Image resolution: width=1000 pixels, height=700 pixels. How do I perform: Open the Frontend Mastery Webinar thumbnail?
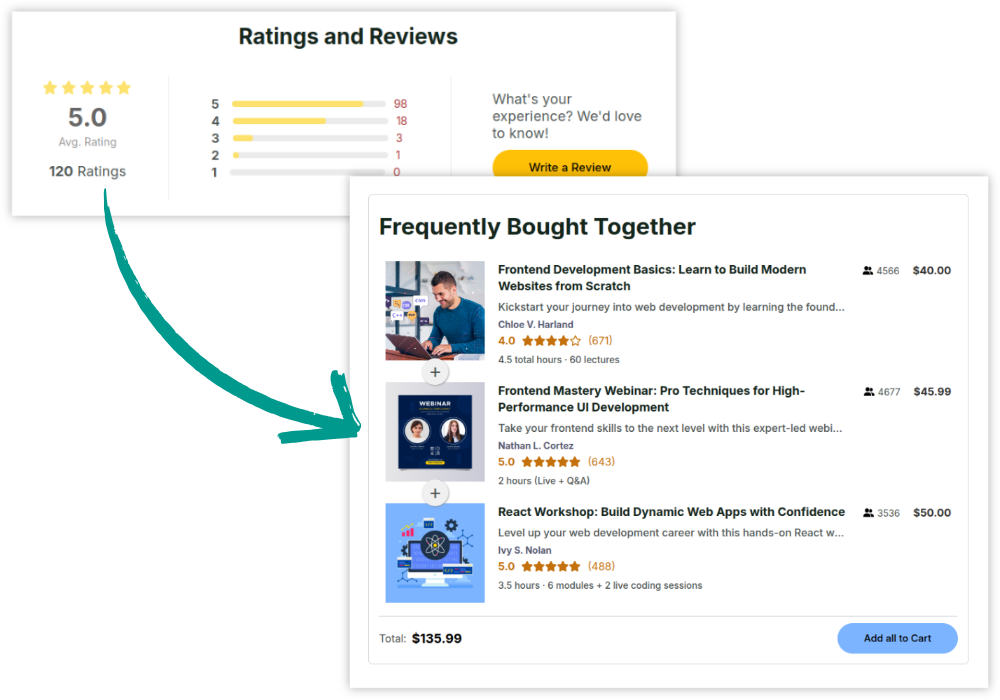tap(435, 431)
